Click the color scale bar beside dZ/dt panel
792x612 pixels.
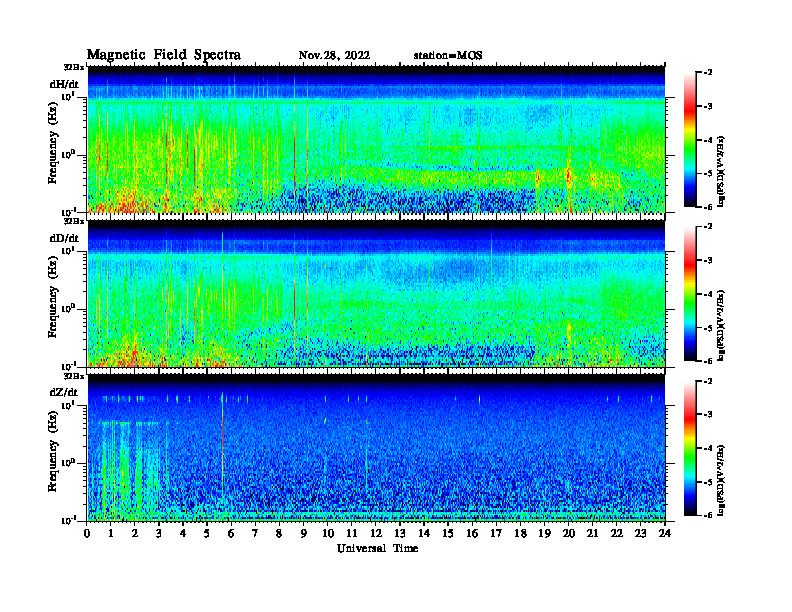(x=690, y=448)
